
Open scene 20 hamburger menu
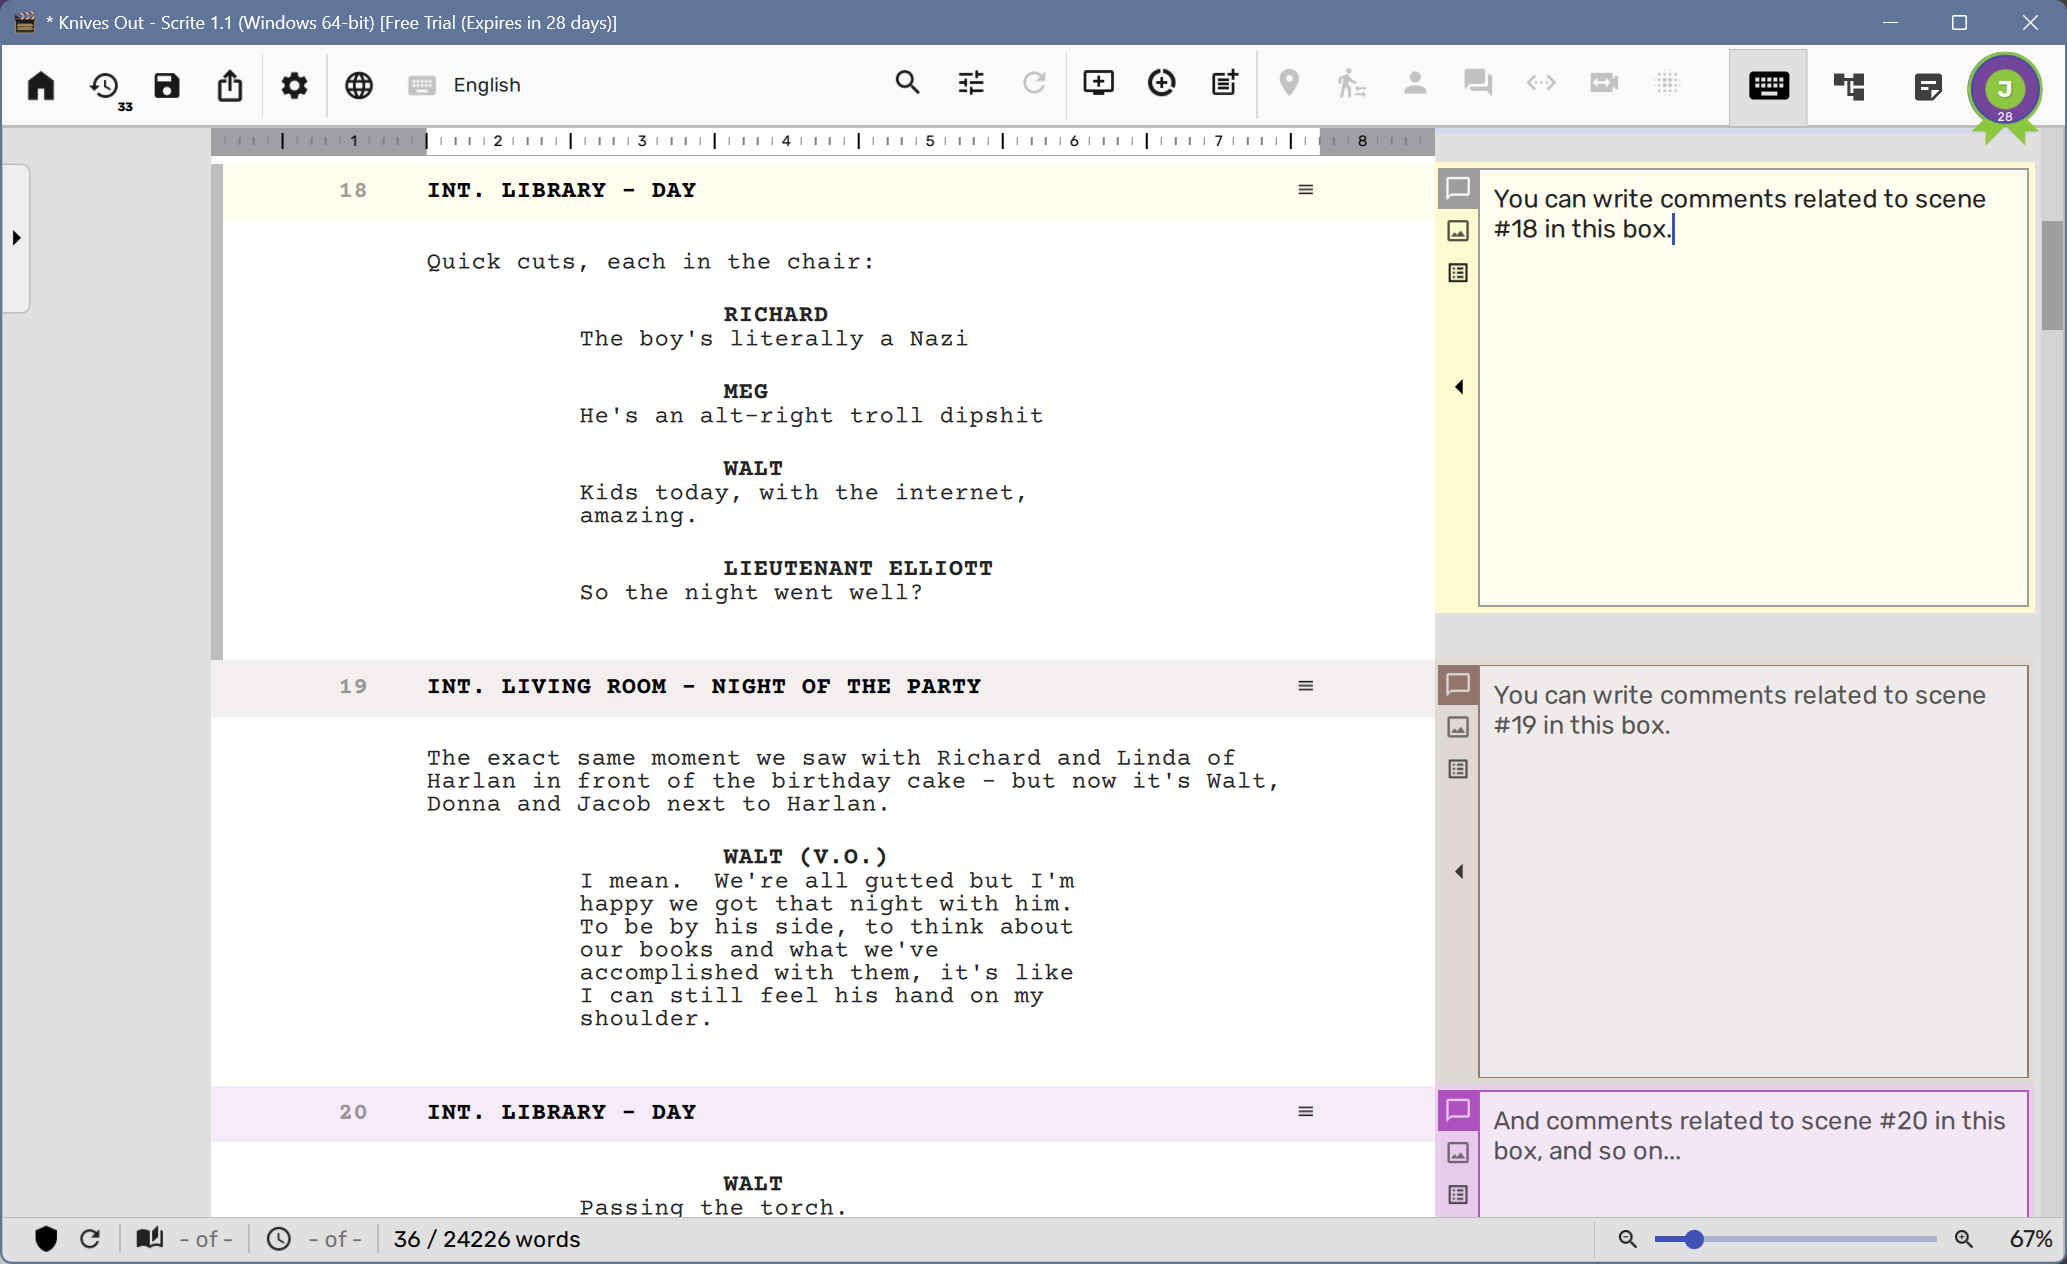[x=1305, y=1112]
